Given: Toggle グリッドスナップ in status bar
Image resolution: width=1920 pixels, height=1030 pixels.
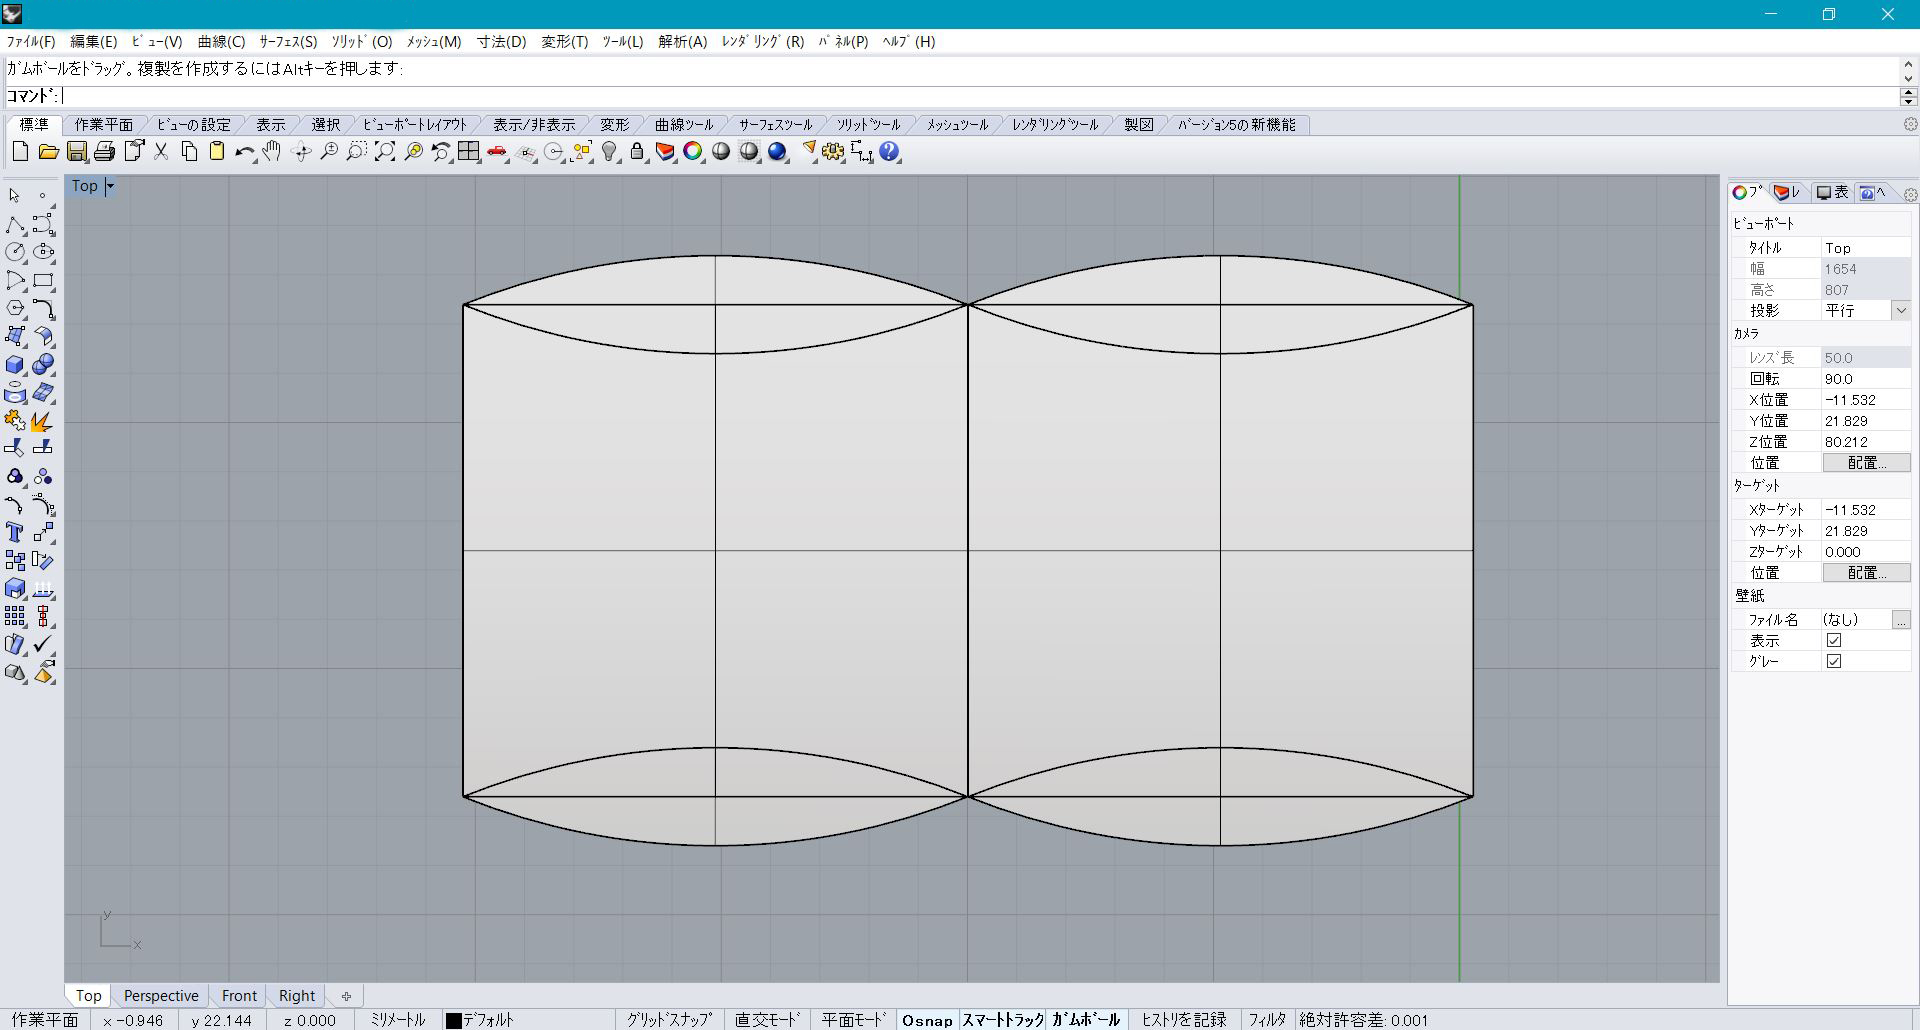Looking at the screenshot, I should [669, 1019].
